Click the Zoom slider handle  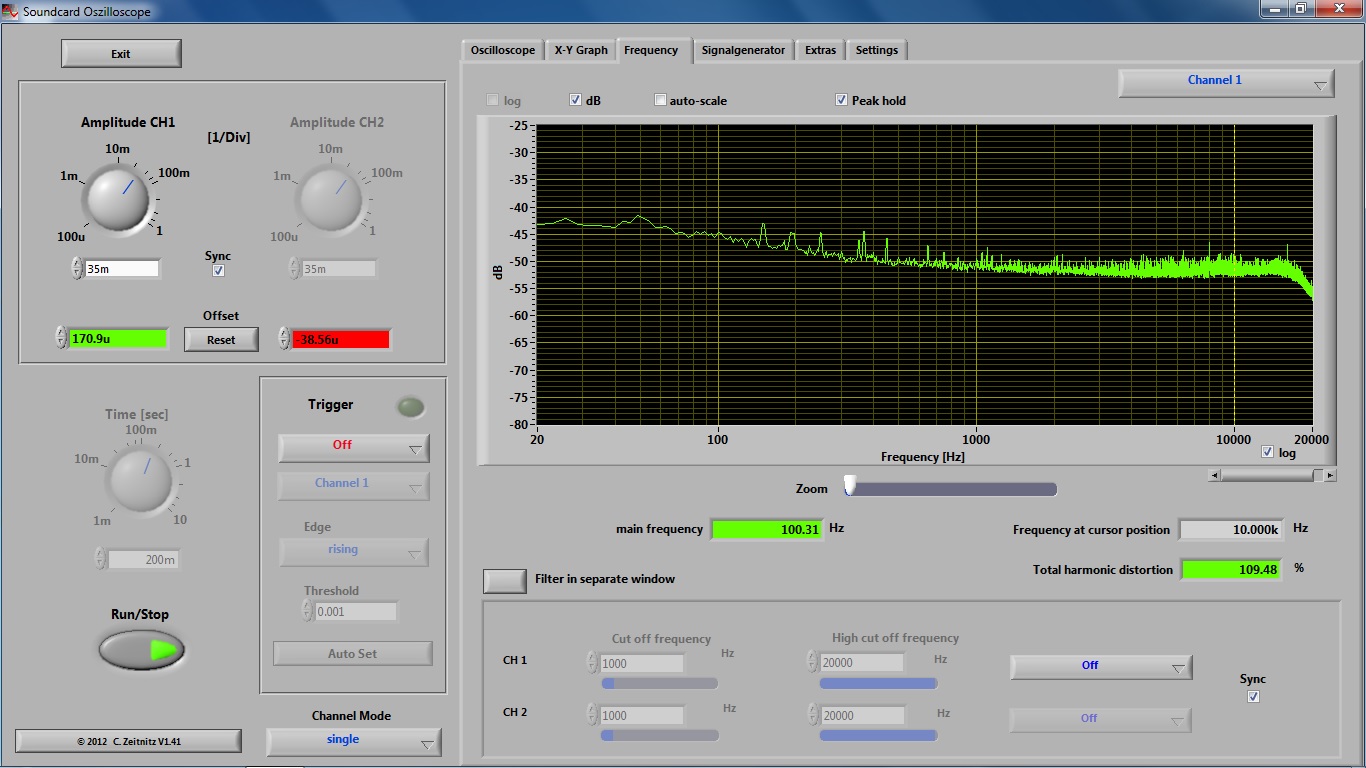[850, 485]
